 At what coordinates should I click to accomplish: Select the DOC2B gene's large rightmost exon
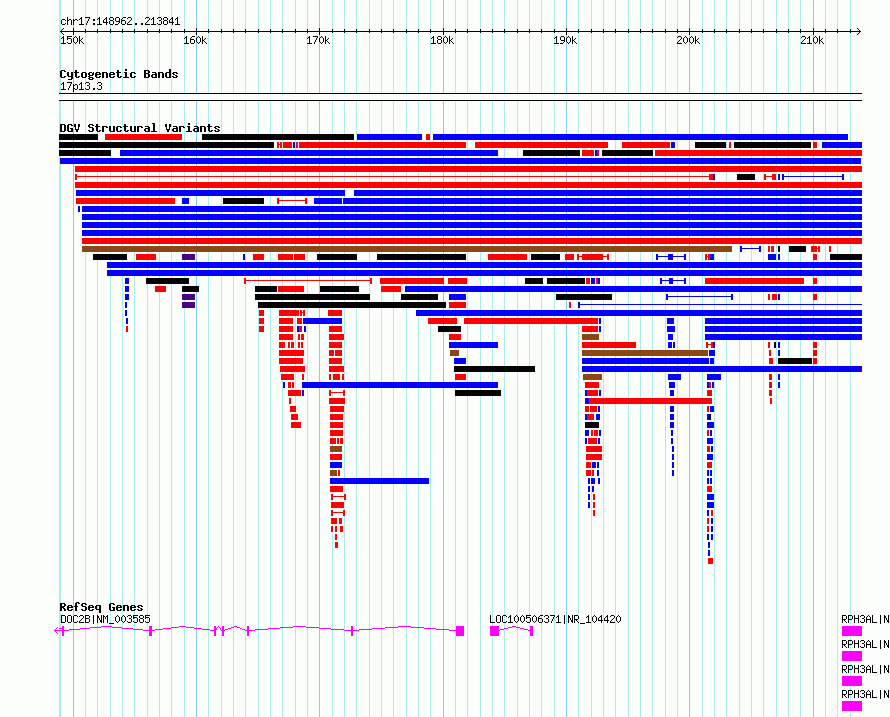460,631
